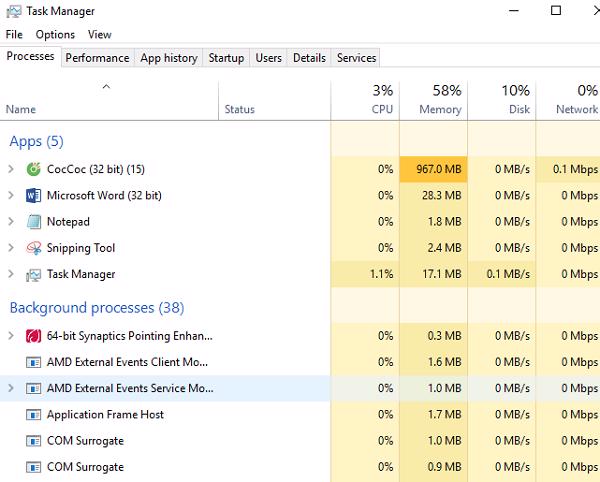Click the Task Manager title bar icon
600x482 pixels.
tap(14, 11)
